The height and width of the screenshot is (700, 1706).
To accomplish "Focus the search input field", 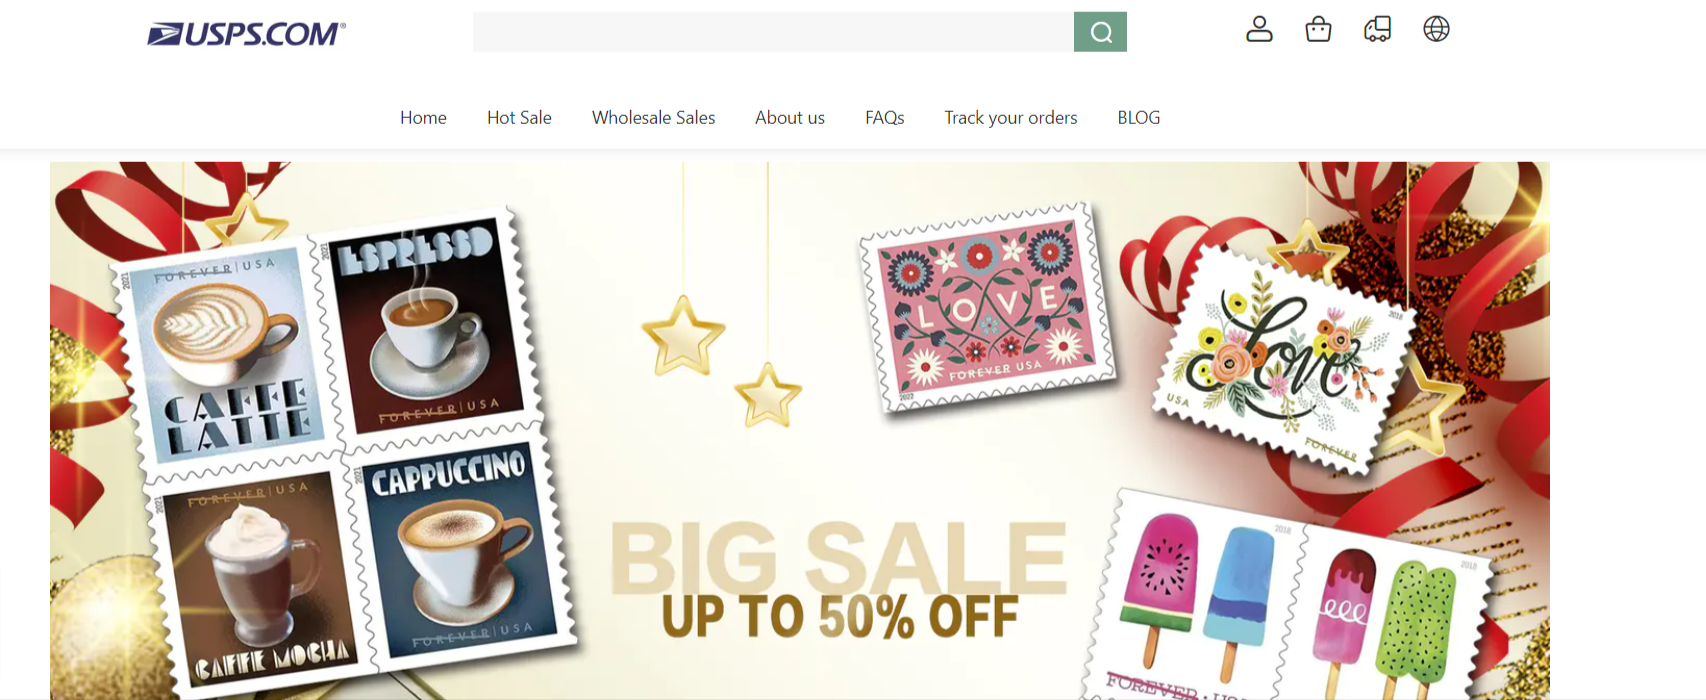I will coord(773,32).
